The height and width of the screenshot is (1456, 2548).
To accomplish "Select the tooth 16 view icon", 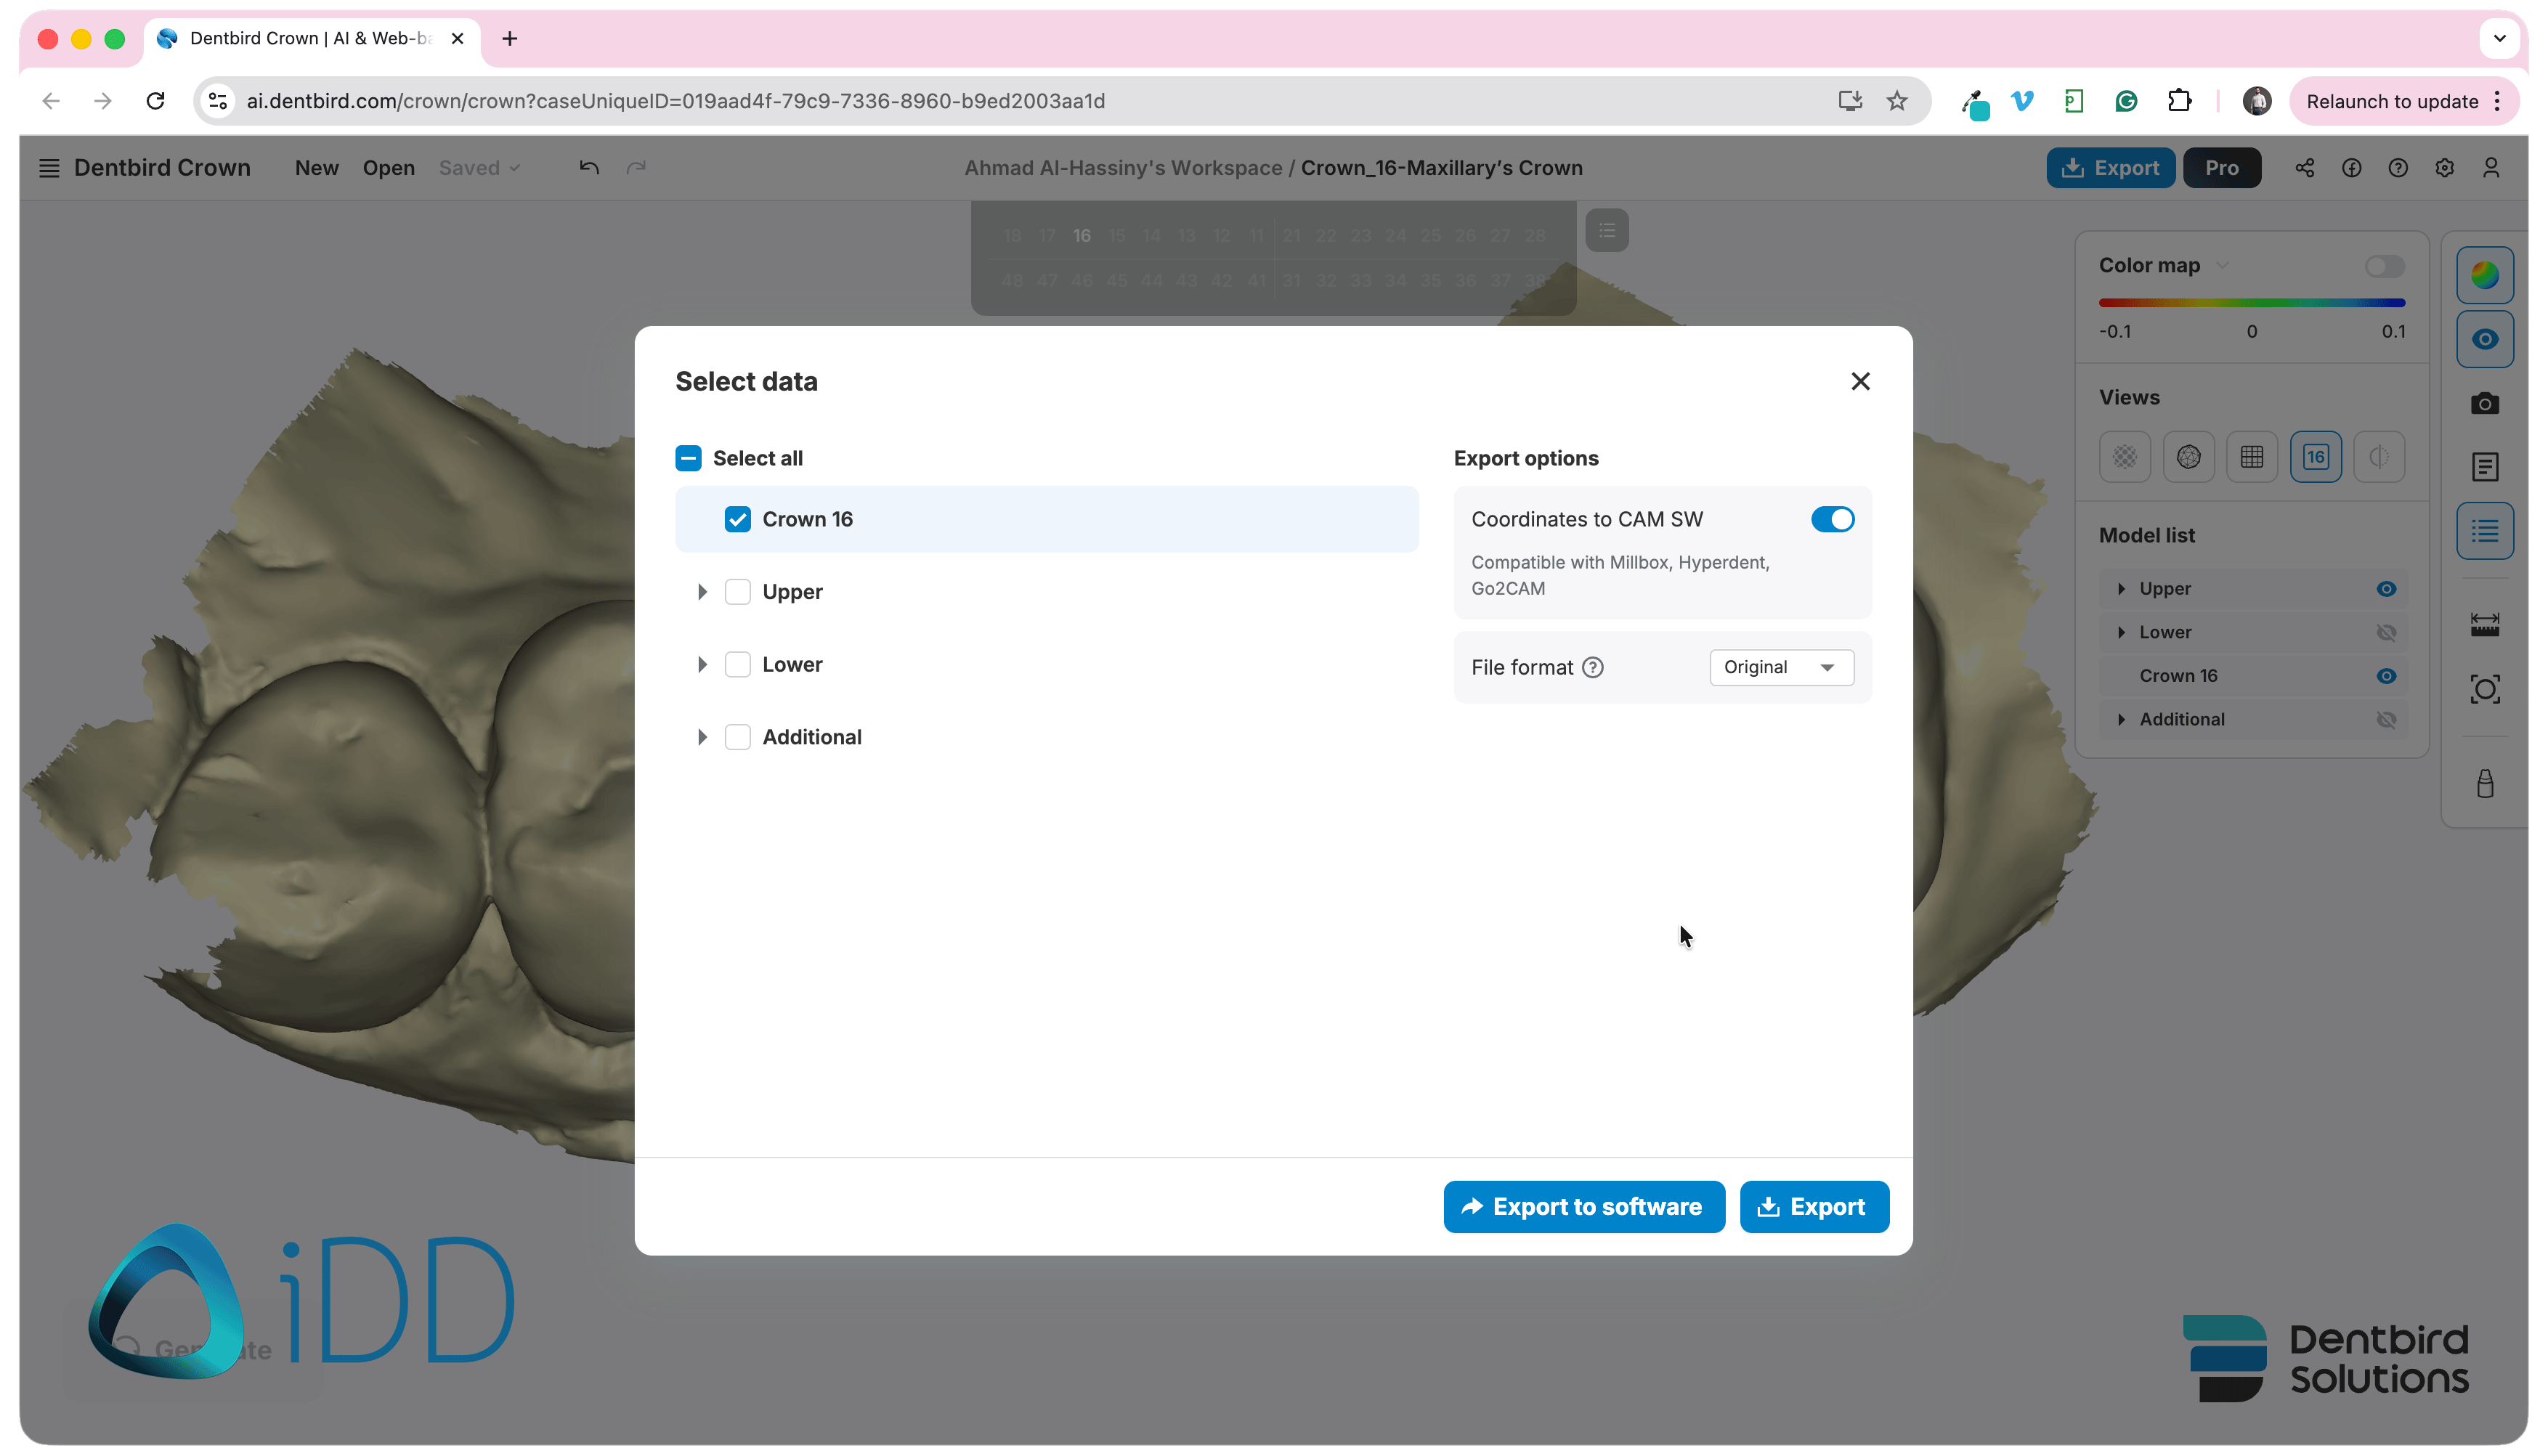I will tap(2315, 457).
